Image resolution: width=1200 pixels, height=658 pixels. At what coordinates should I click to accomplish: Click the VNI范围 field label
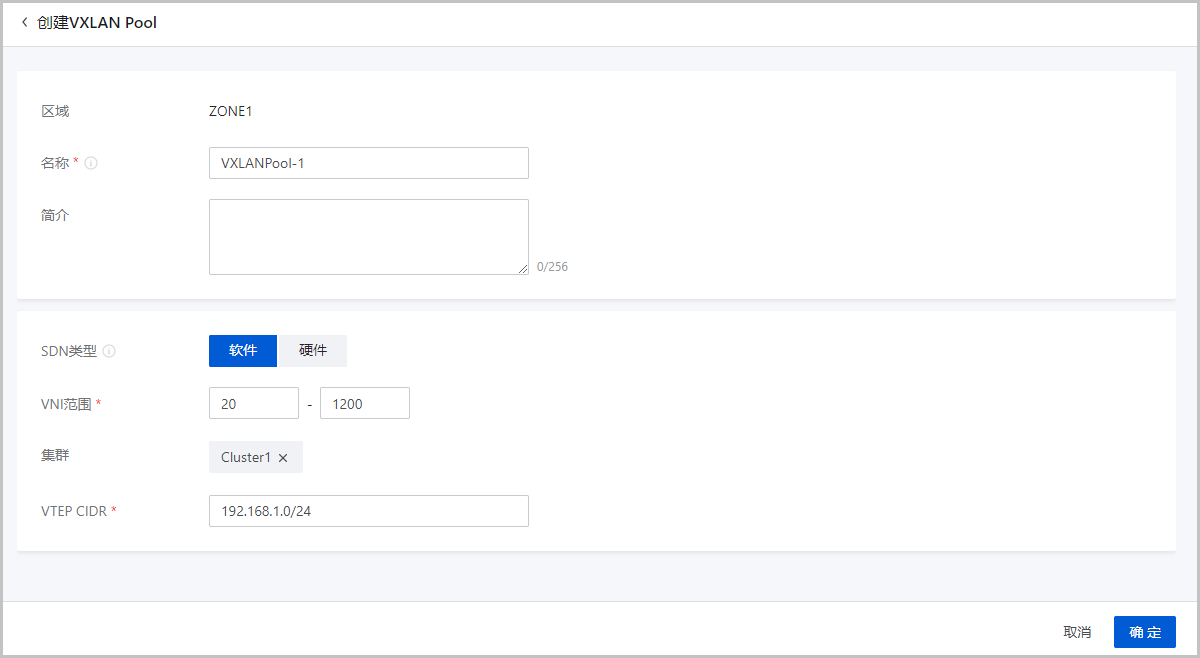pyautogui.click(x=66, y=404)
